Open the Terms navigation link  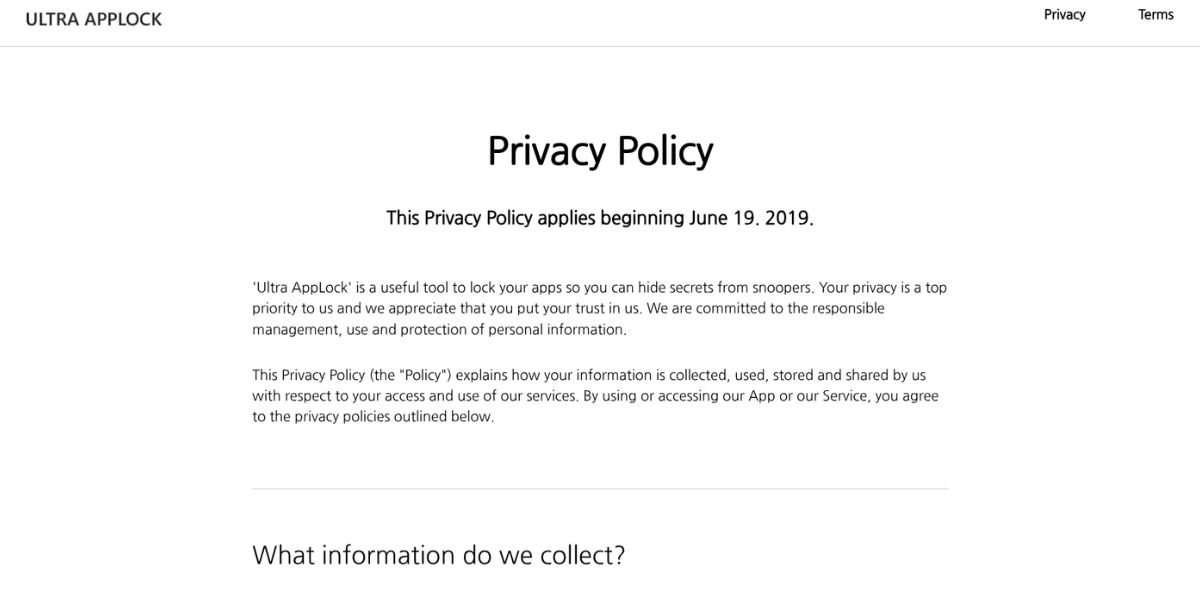point(1156,14)
